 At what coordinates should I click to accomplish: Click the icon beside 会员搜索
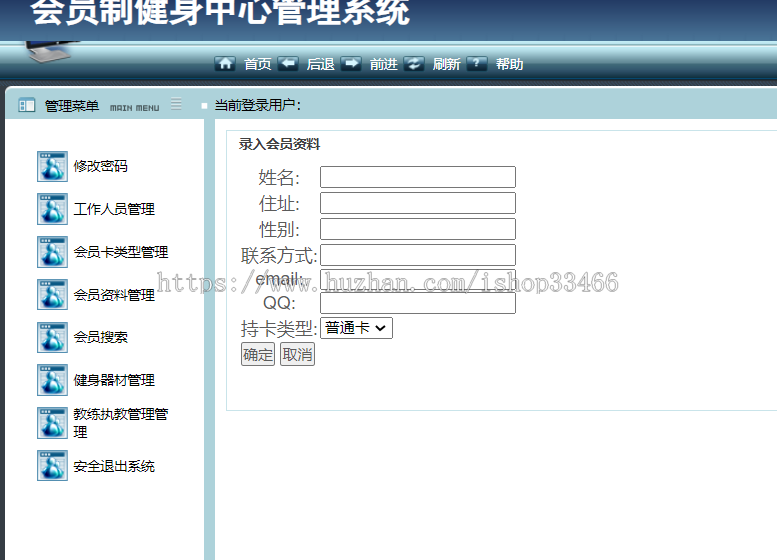click(53, 337)
